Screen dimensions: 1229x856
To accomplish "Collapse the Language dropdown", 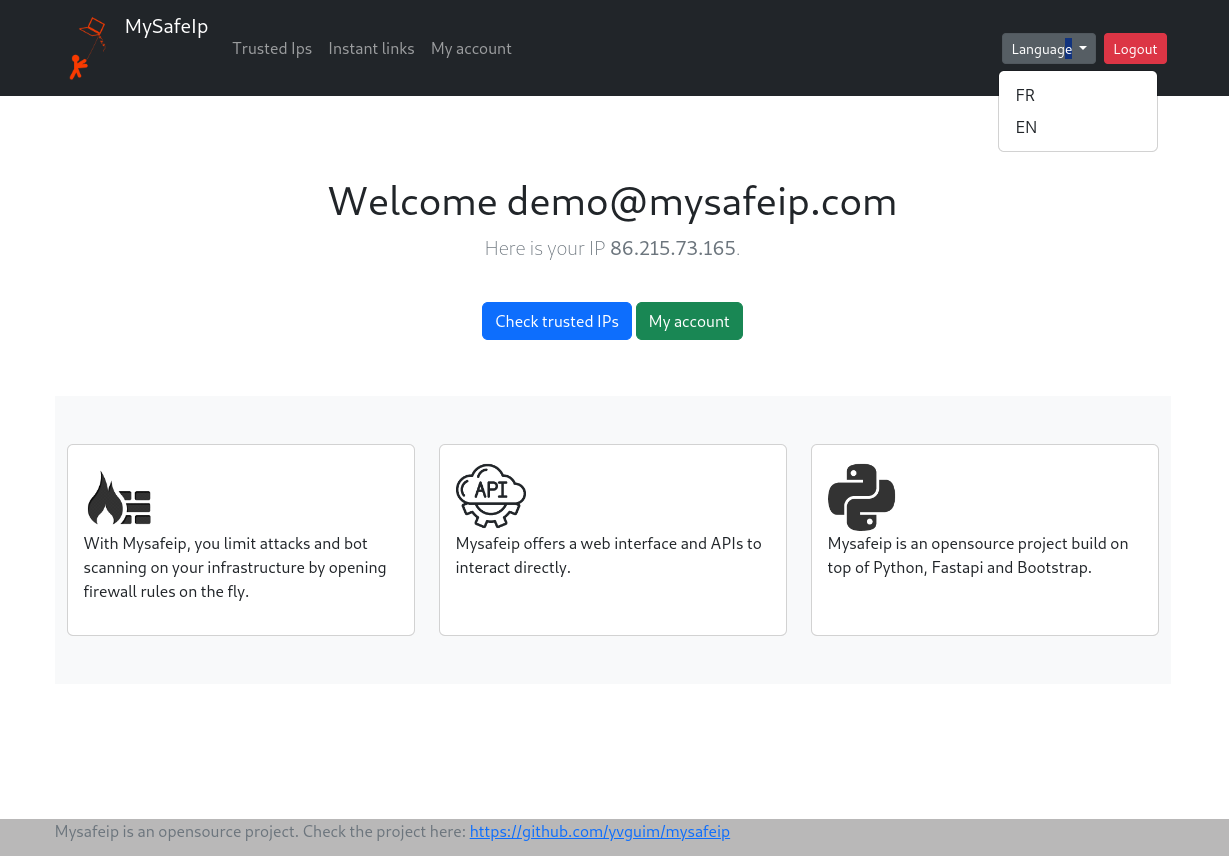I will (x=1048, y=49).
